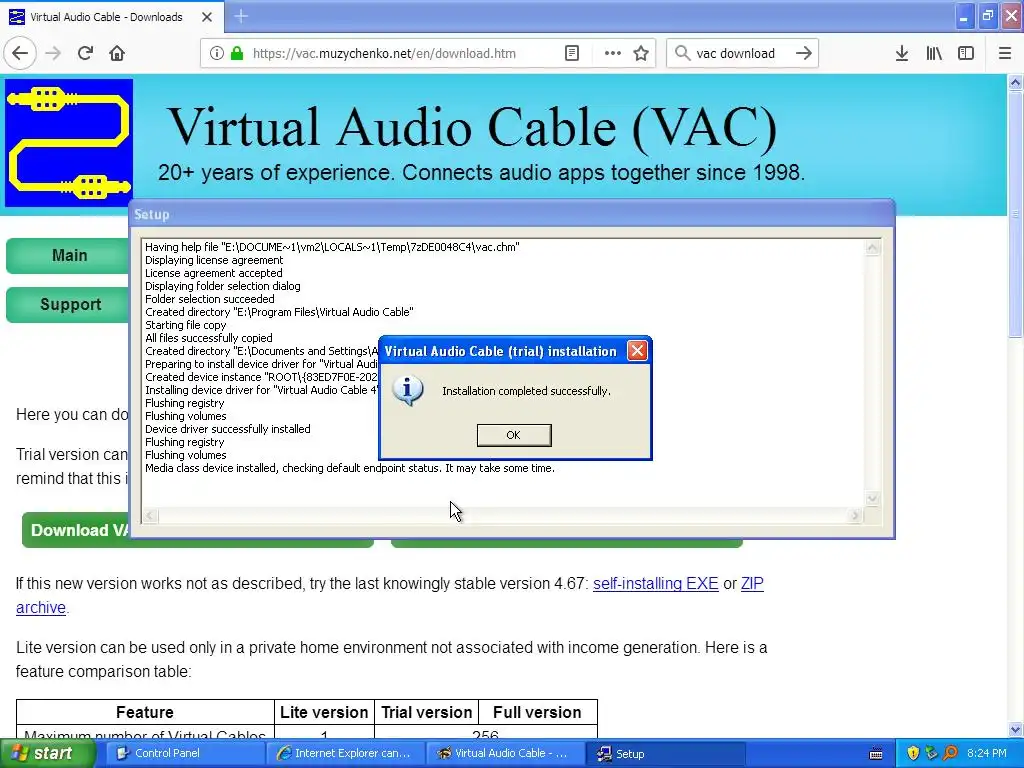Click the browser forward arrow
Image resolution: width=1024 pixels, height=768 pixels.
[53, 54]
